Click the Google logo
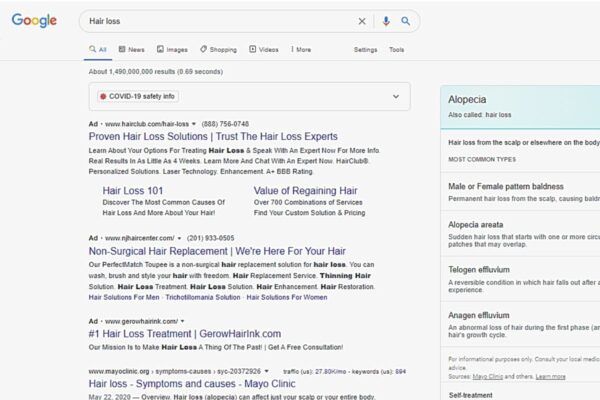The width and height of the screenshot is (600, 400). (34, 20)
